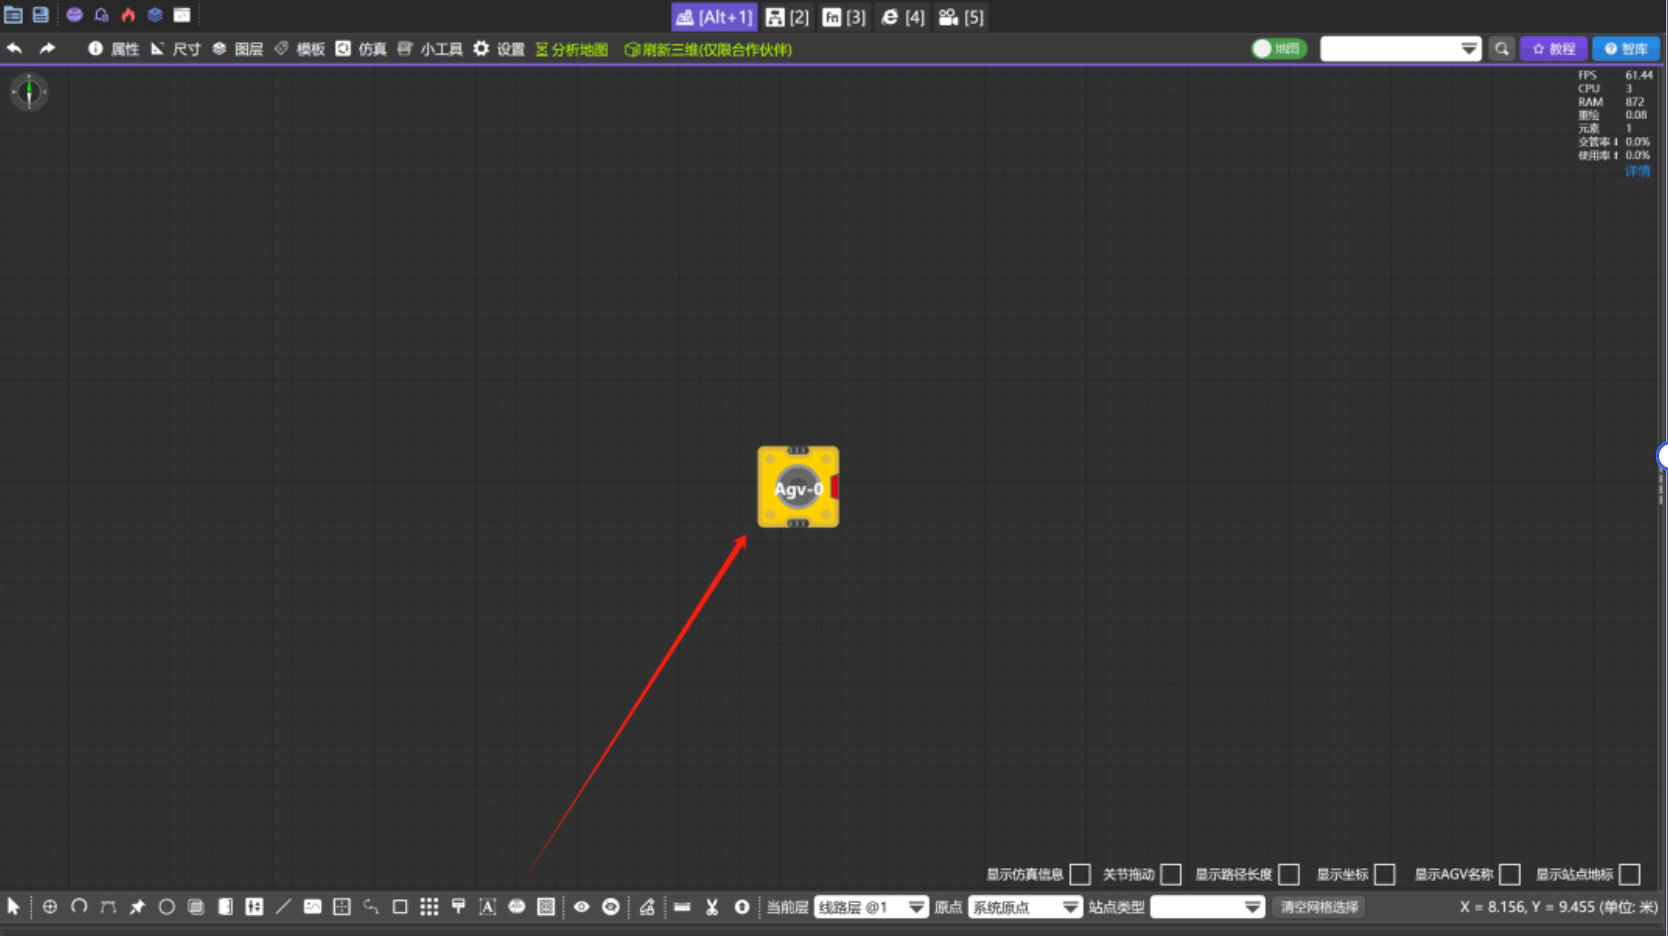Click the scissors cut tool
Viewport: 1668px width, 936px height.
(x=712, y=907)
